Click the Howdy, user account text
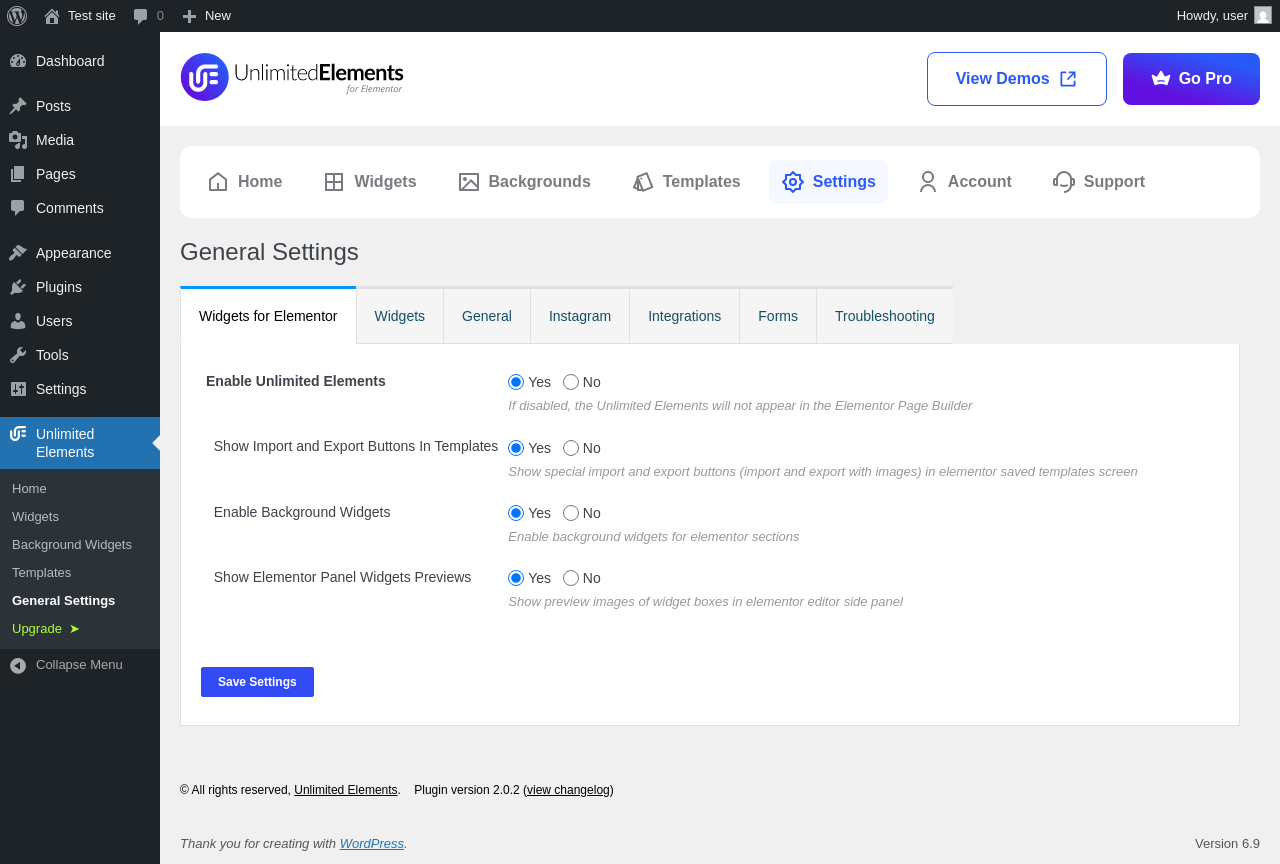Image resolution: width=1280 pixels, height=864 pixels. click(1212, 16)
